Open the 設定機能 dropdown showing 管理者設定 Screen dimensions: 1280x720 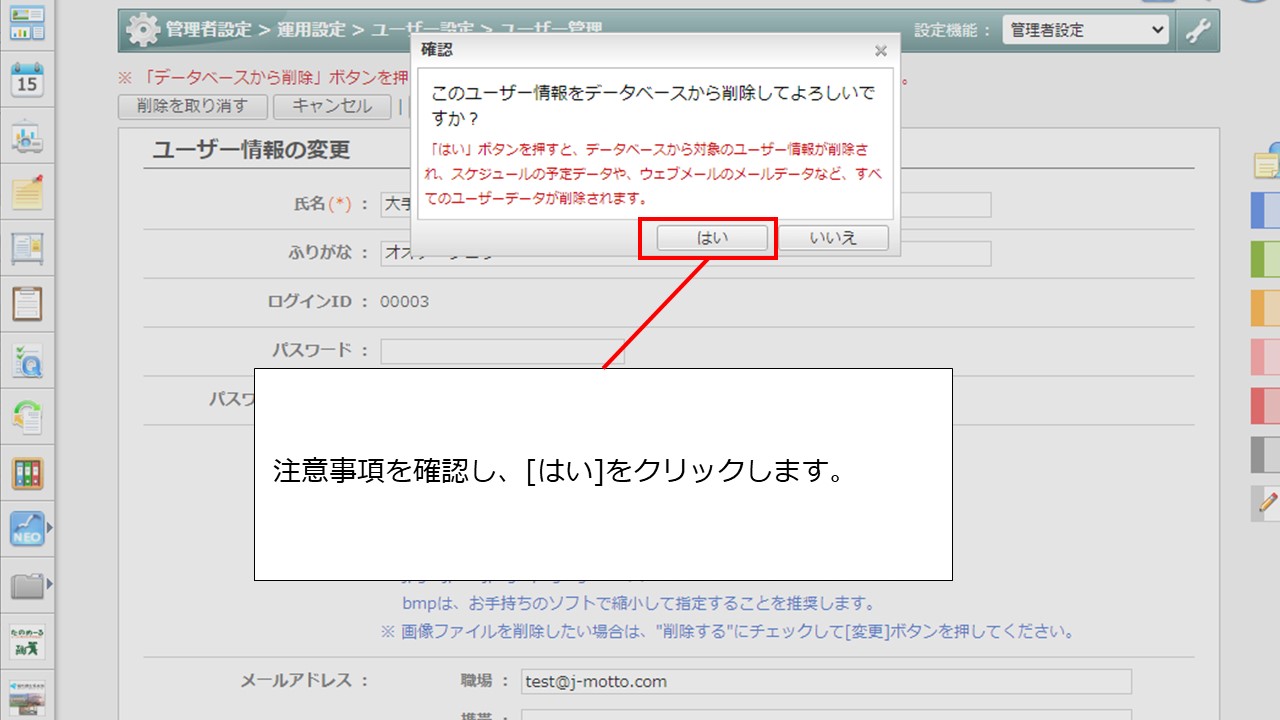coord(1085,31)
